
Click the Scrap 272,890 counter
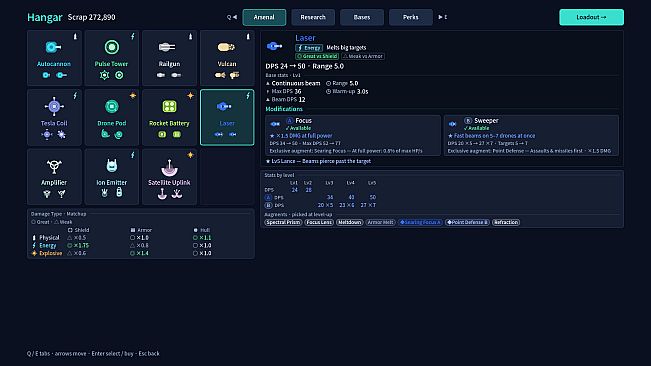coord(92,17)
